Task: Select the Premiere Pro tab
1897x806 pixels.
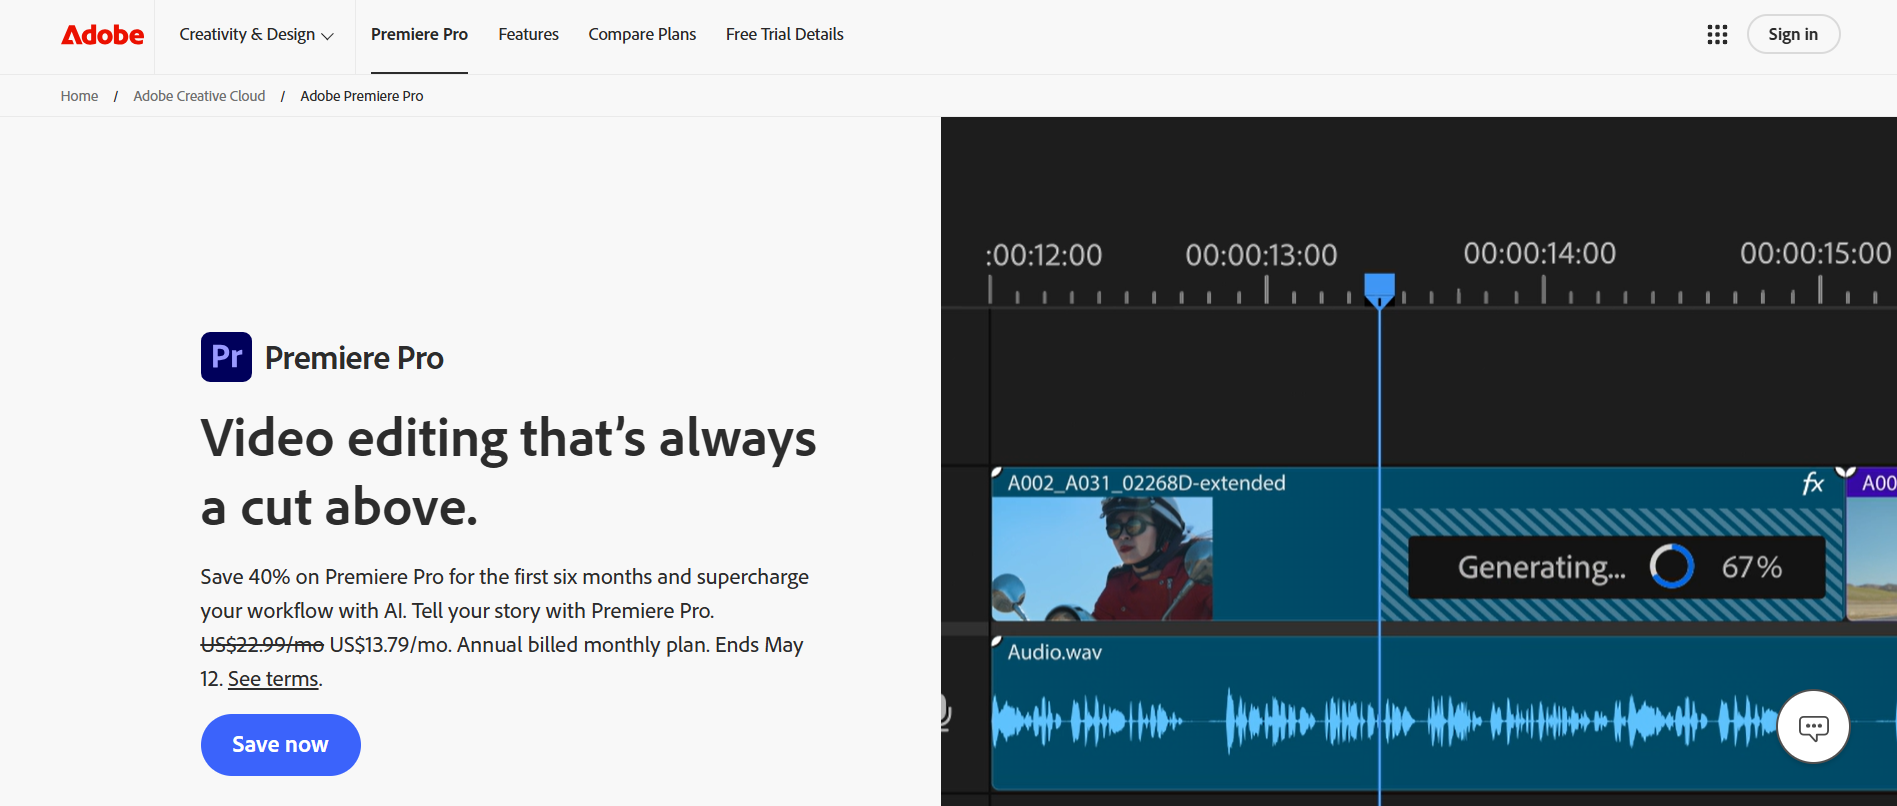Action: pos(419,35)
